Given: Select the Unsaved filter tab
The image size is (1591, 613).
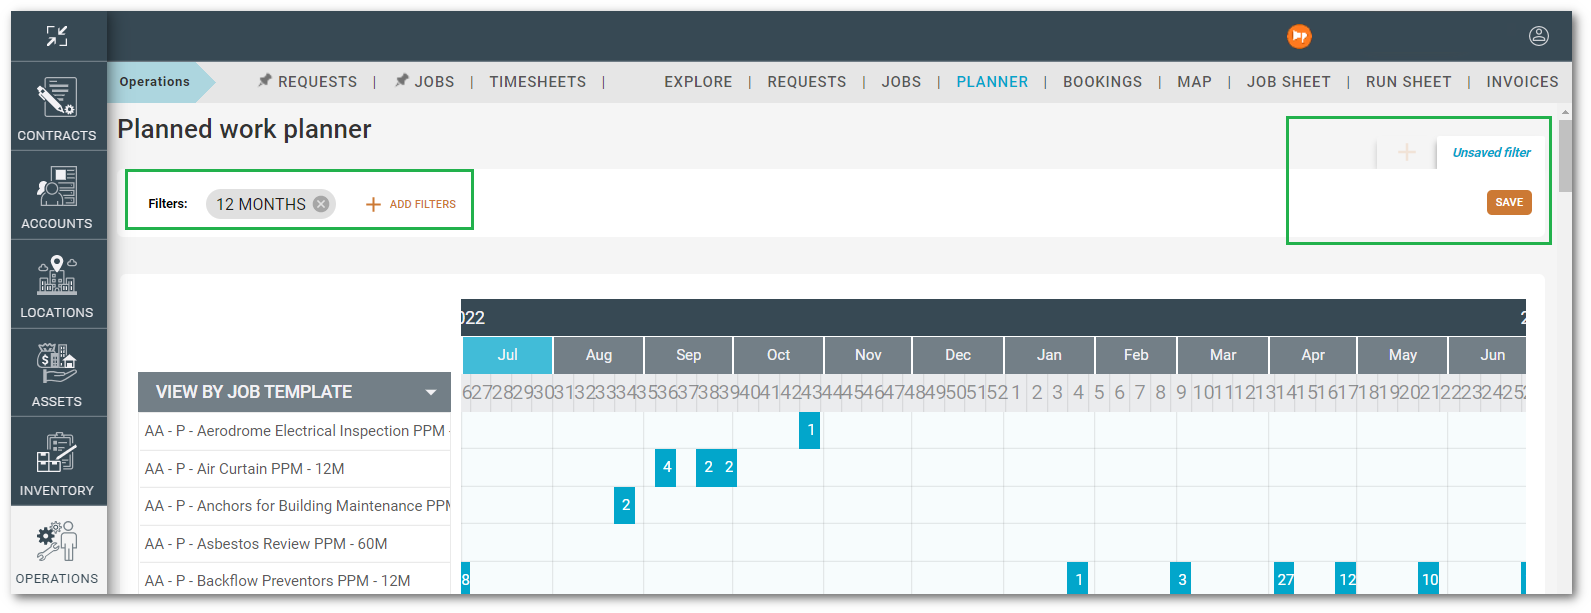Looking at the screenshot, I should pyautogui.click(x=1491, y=153).
